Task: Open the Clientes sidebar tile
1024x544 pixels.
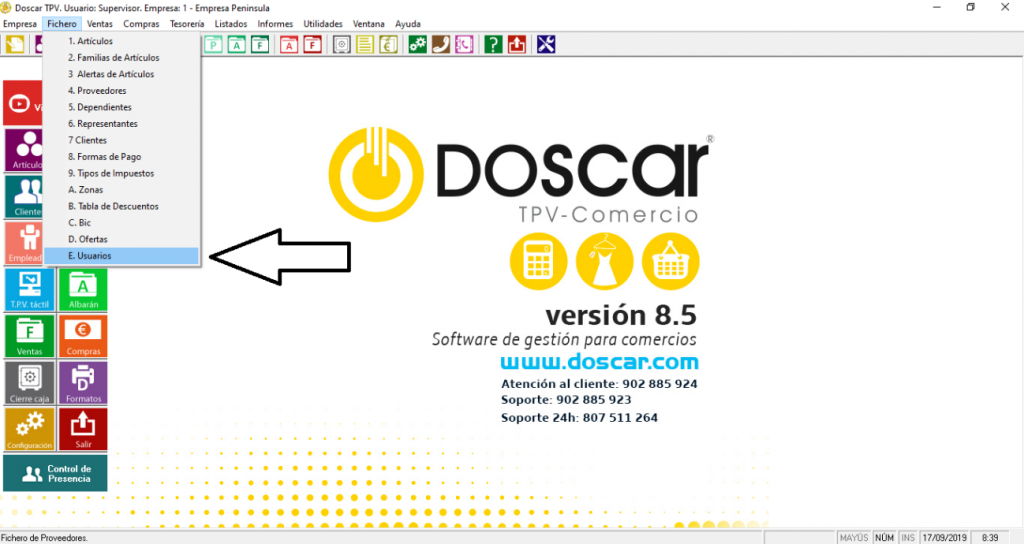Action: click(x=24, y=197)
